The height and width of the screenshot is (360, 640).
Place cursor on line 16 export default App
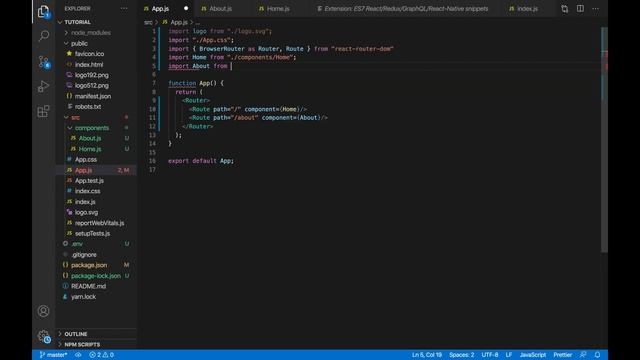(x=201, y=161)
